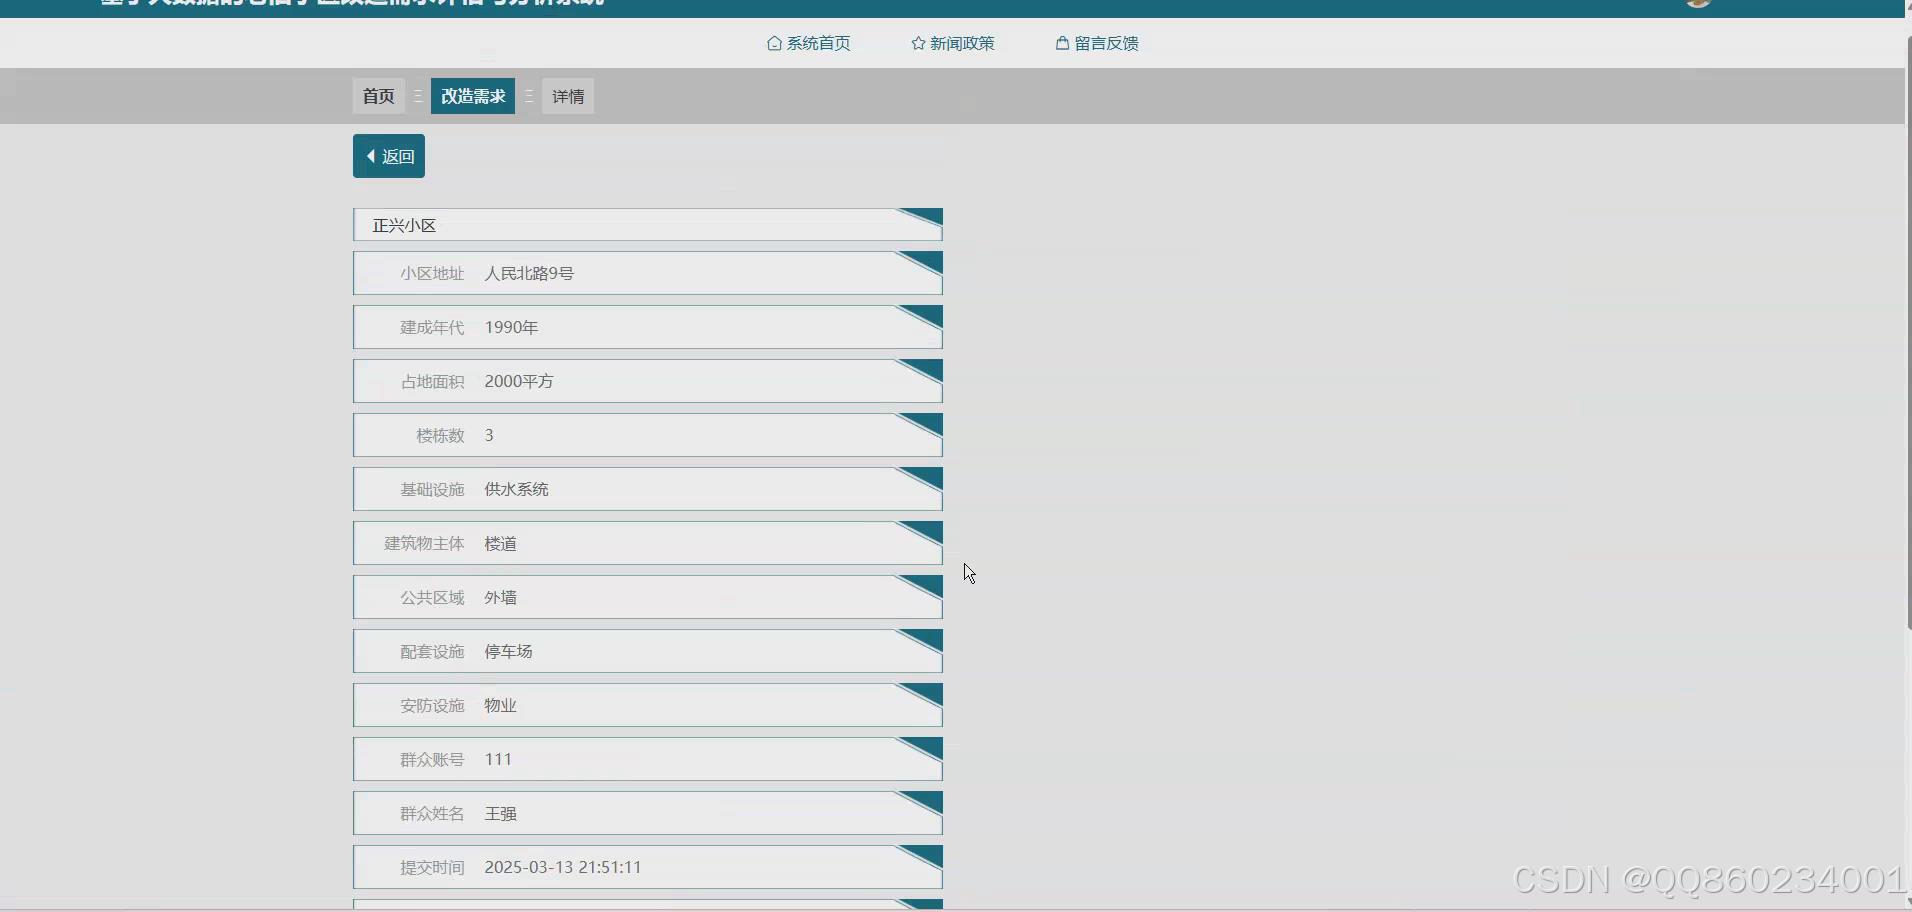This screenshot has height=912, width=1912.
Task: Click the 返回 back button
Action: [389, 156]
